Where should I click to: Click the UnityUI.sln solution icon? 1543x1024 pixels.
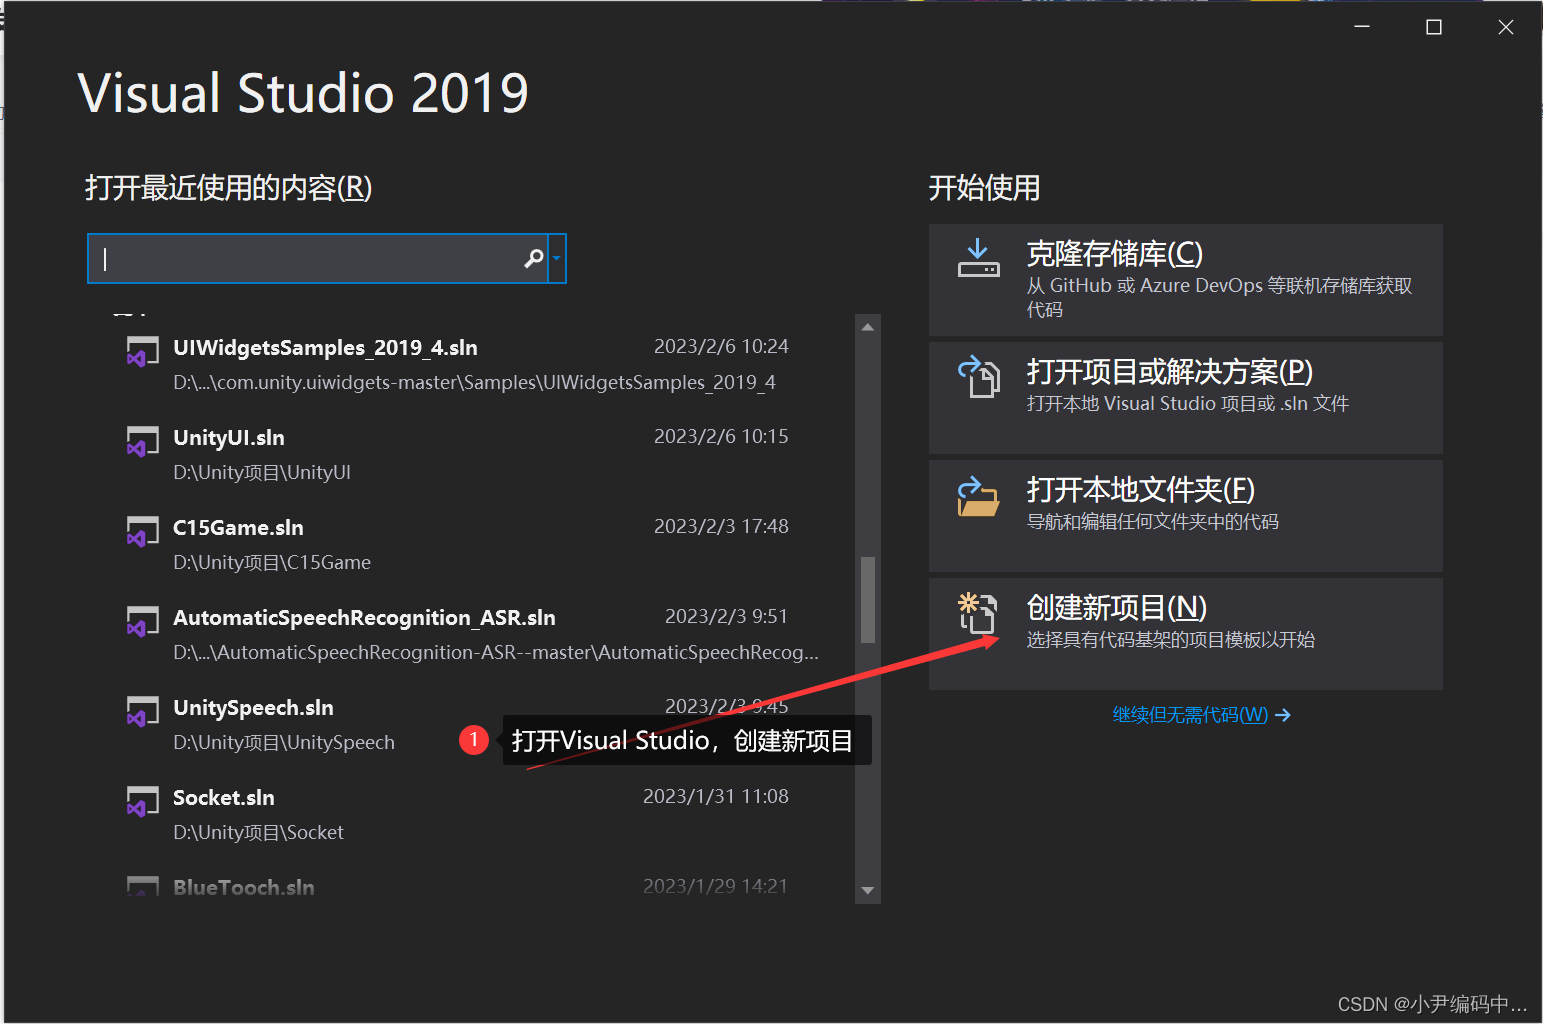point(143,442)
